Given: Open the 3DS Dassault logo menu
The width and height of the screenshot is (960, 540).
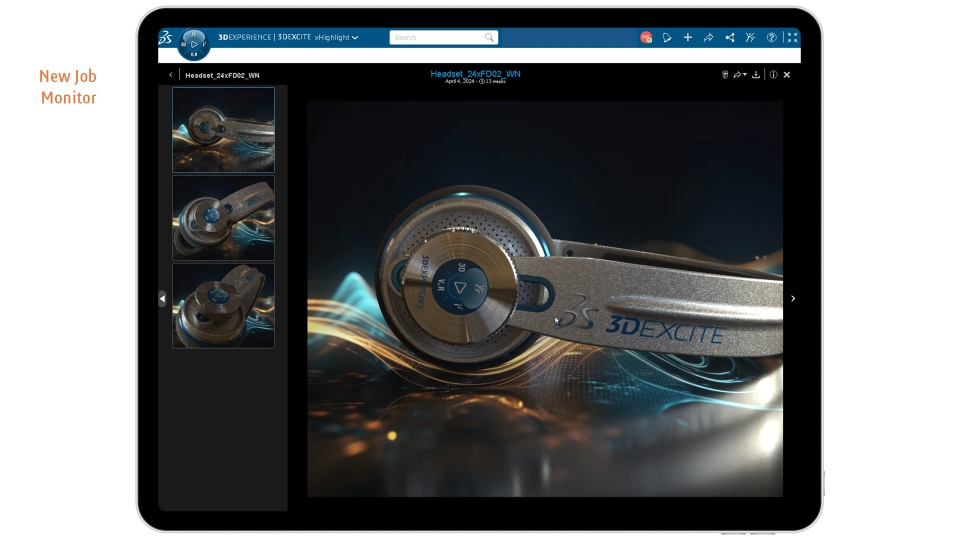Looking at the screenshot, I should (x=165, y=37).
